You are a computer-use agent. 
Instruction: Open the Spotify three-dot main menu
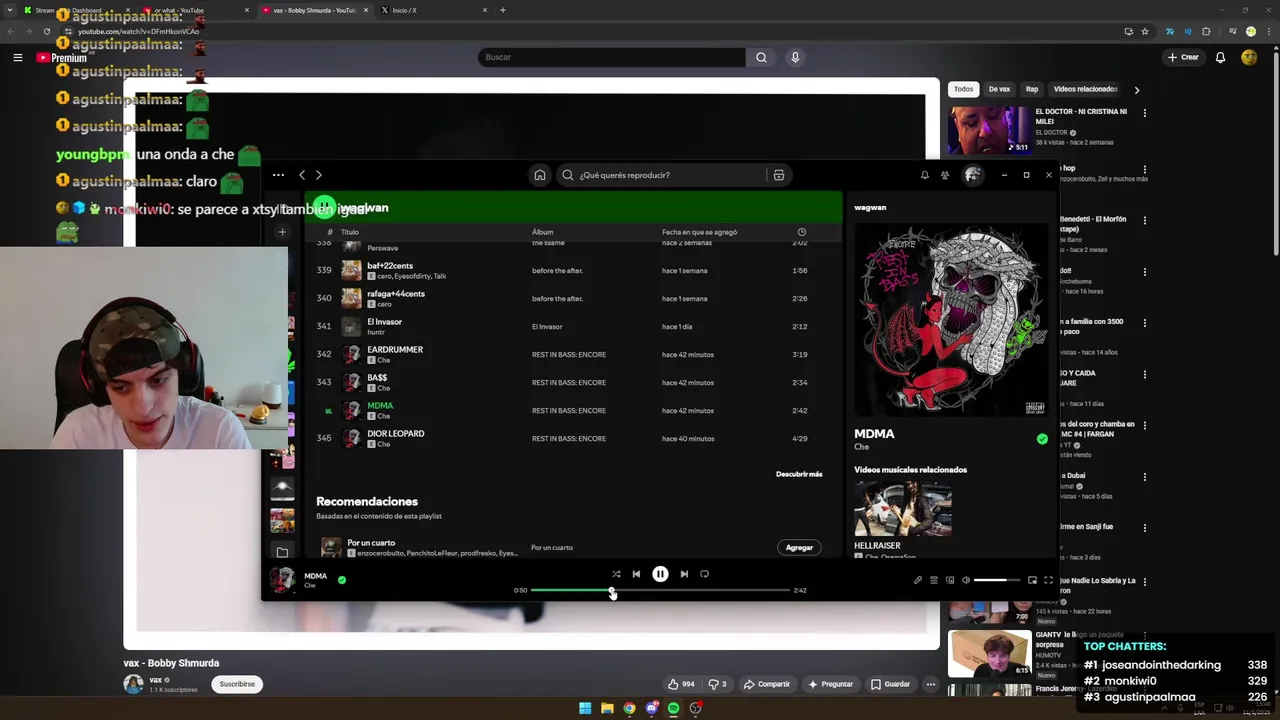pyautogui.click(x=278, y=175)
